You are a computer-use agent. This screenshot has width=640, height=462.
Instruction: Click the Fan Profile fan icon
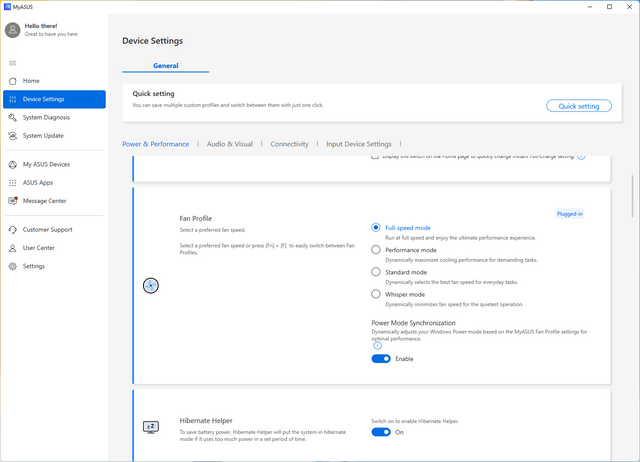[x=151, y=286]
